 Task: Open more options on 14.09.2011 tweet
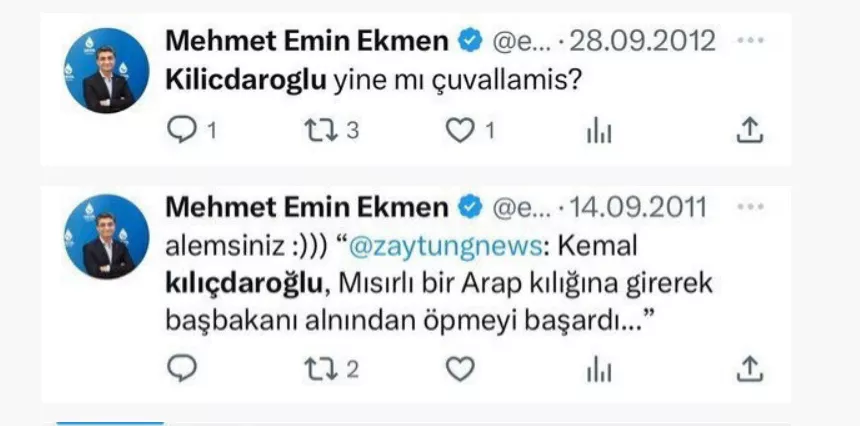coord(750,207)
